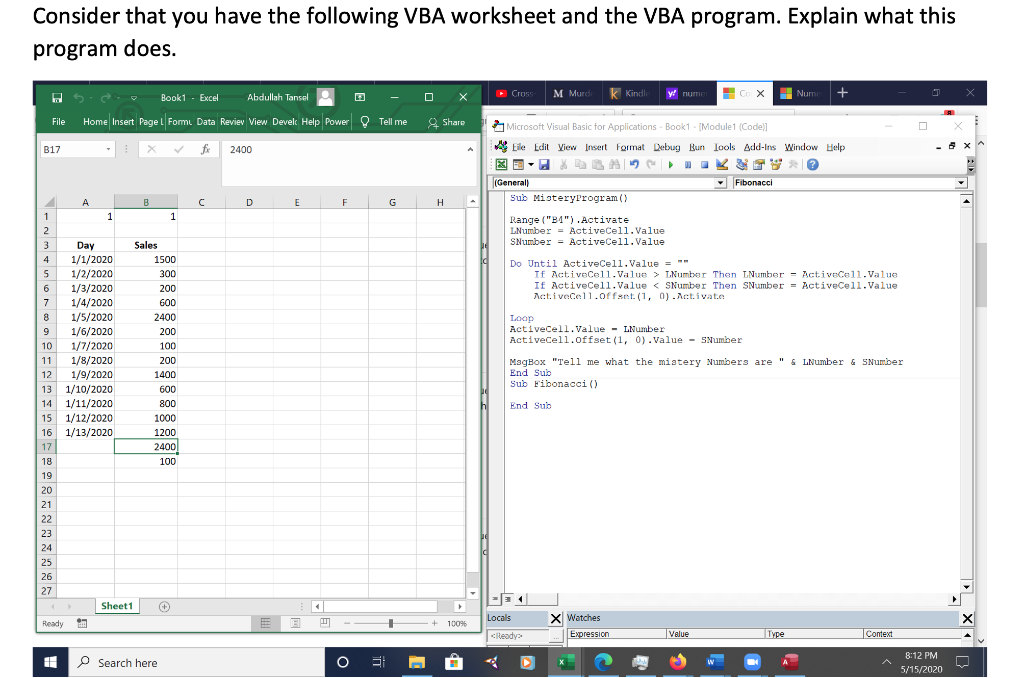Close the Locals pane in VBA editor
Screen dimensions: 1024x678
tap(556, 618)
